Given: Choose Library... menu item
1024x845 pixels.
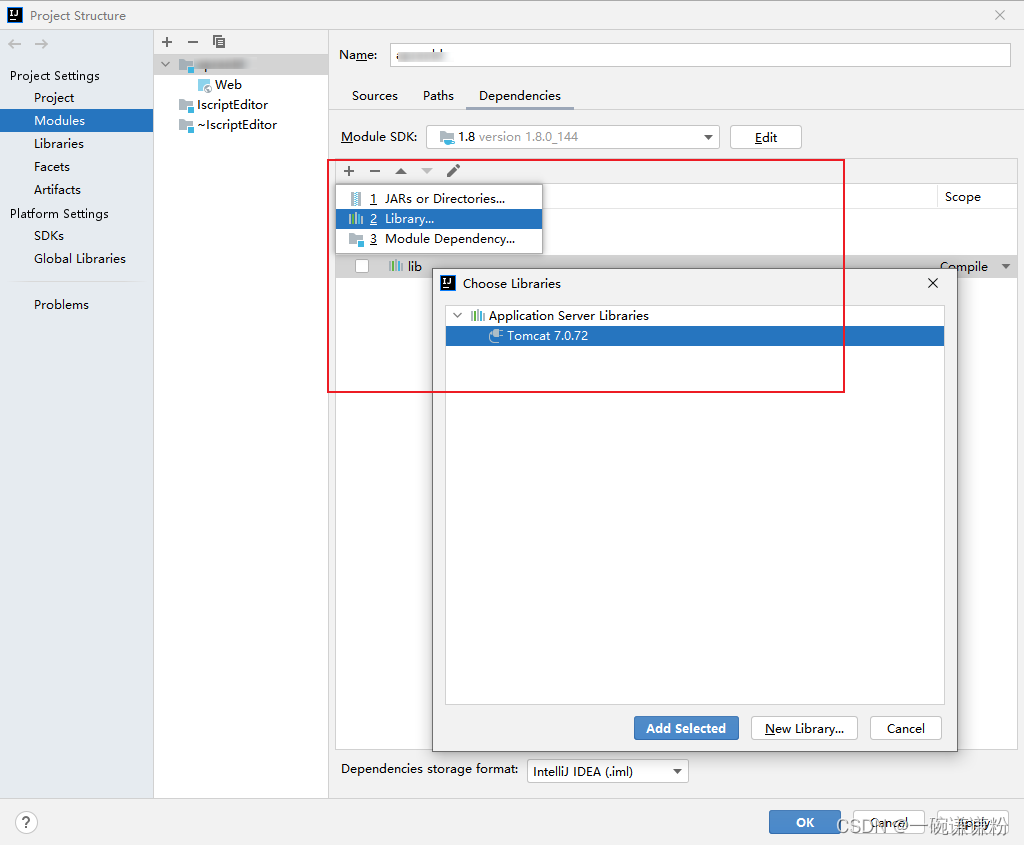Looking at the screenshot, I should (439, 219).
